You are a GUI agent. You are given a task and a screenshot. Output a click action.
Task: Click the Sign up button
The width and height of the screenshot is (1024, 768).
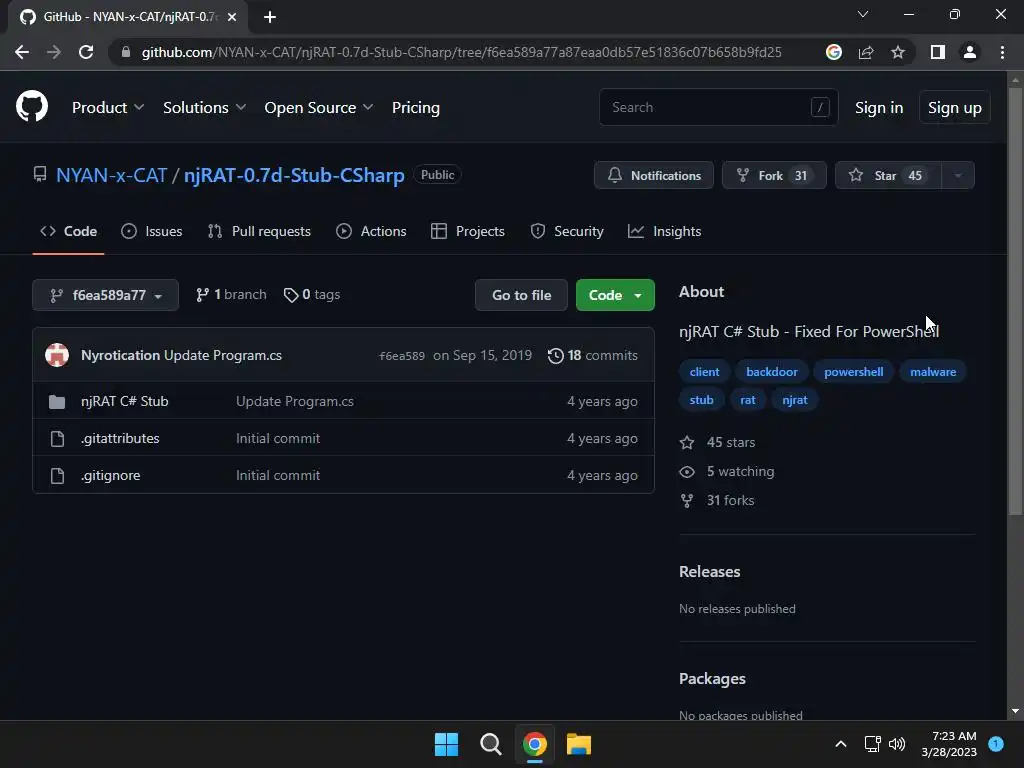955,108
